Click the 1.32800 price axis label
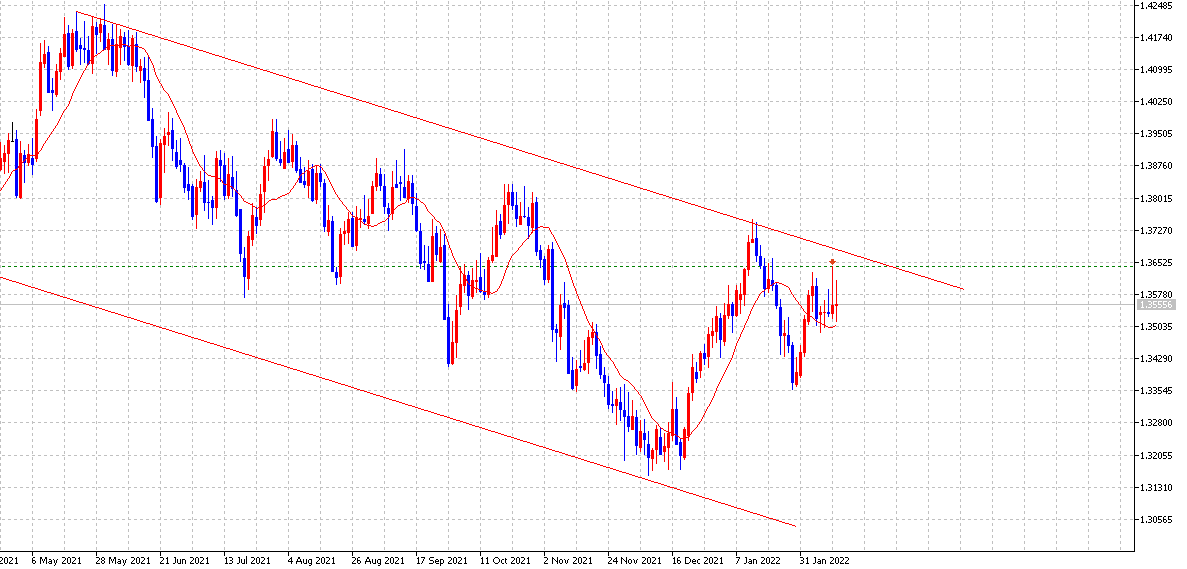 (1157, 423)
